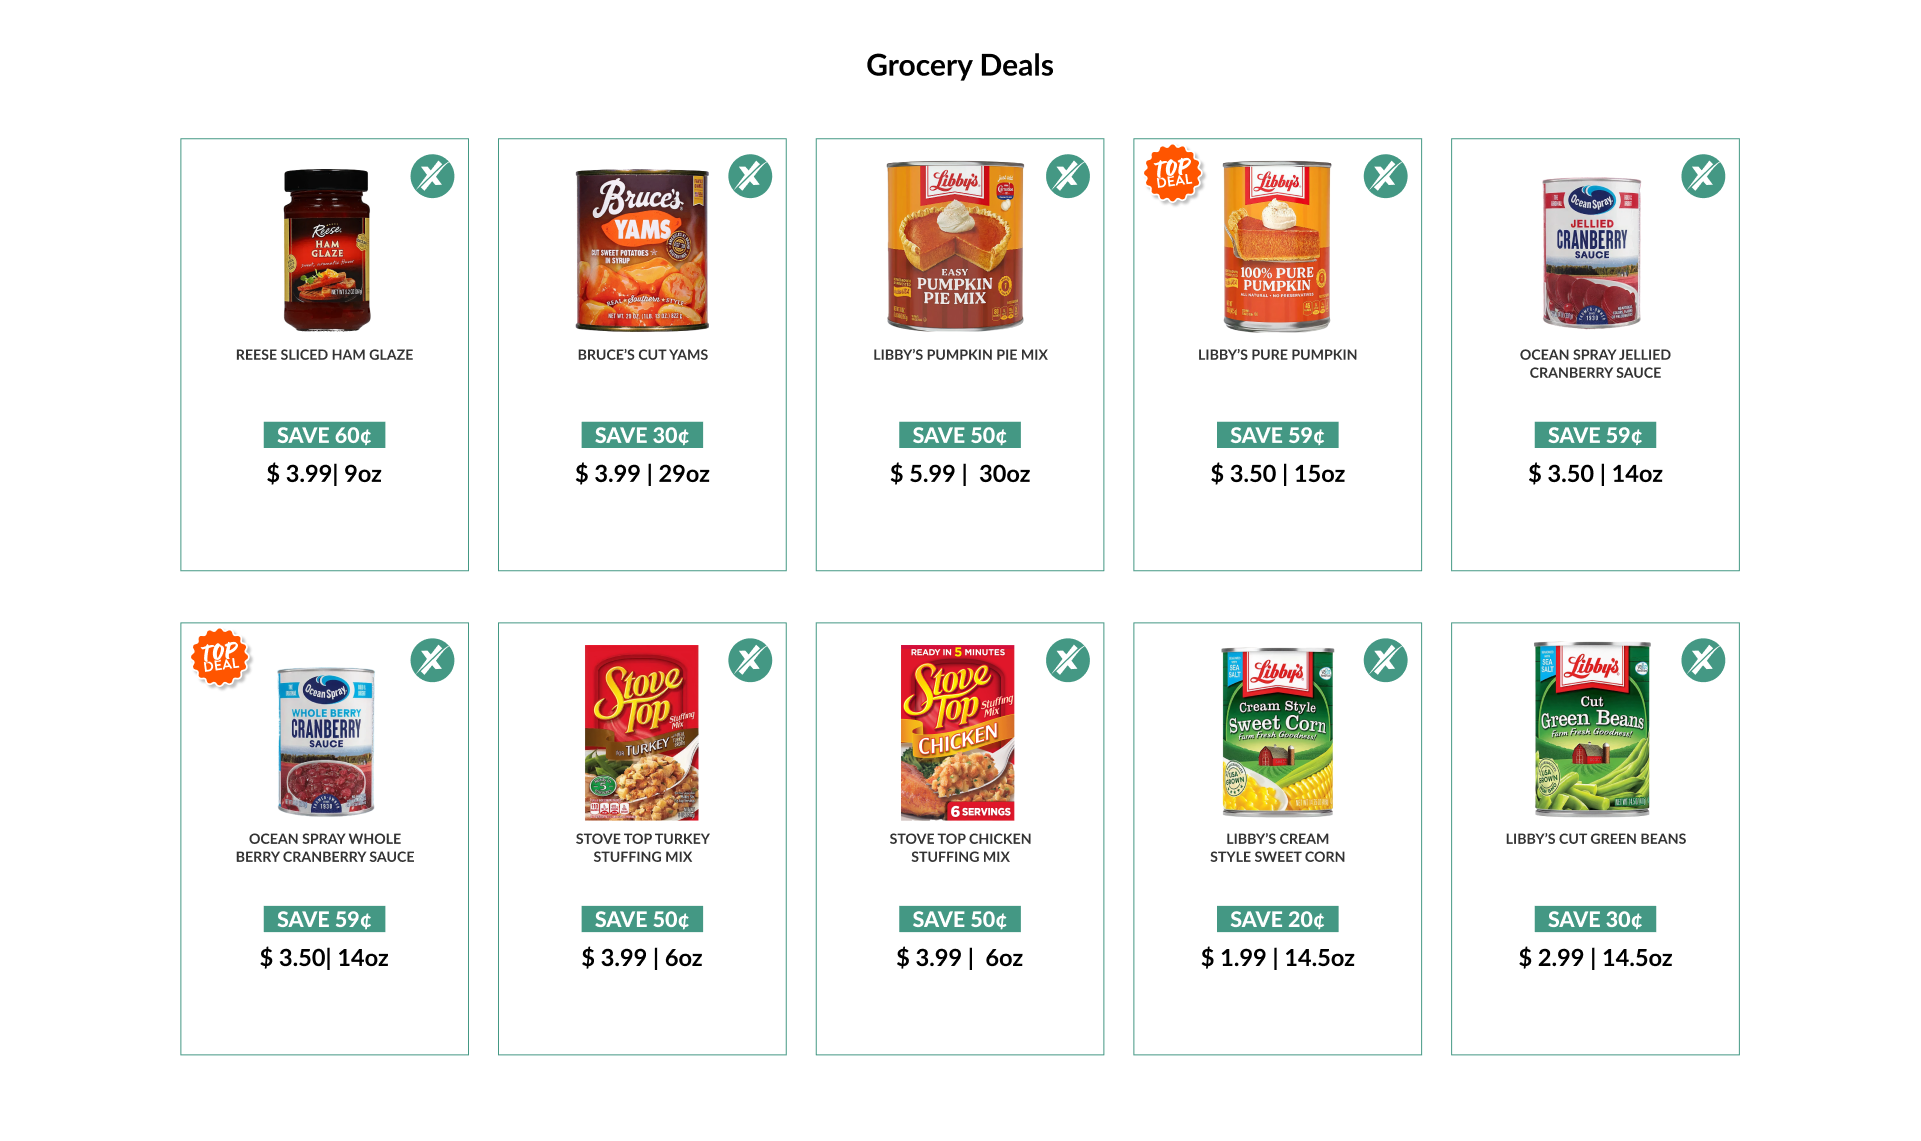This screenshot has height=1141, width=1921.
Task: Tap the green utensils icon on Stove Top Turkey Stuffing
Action: (x=750, y=661)
